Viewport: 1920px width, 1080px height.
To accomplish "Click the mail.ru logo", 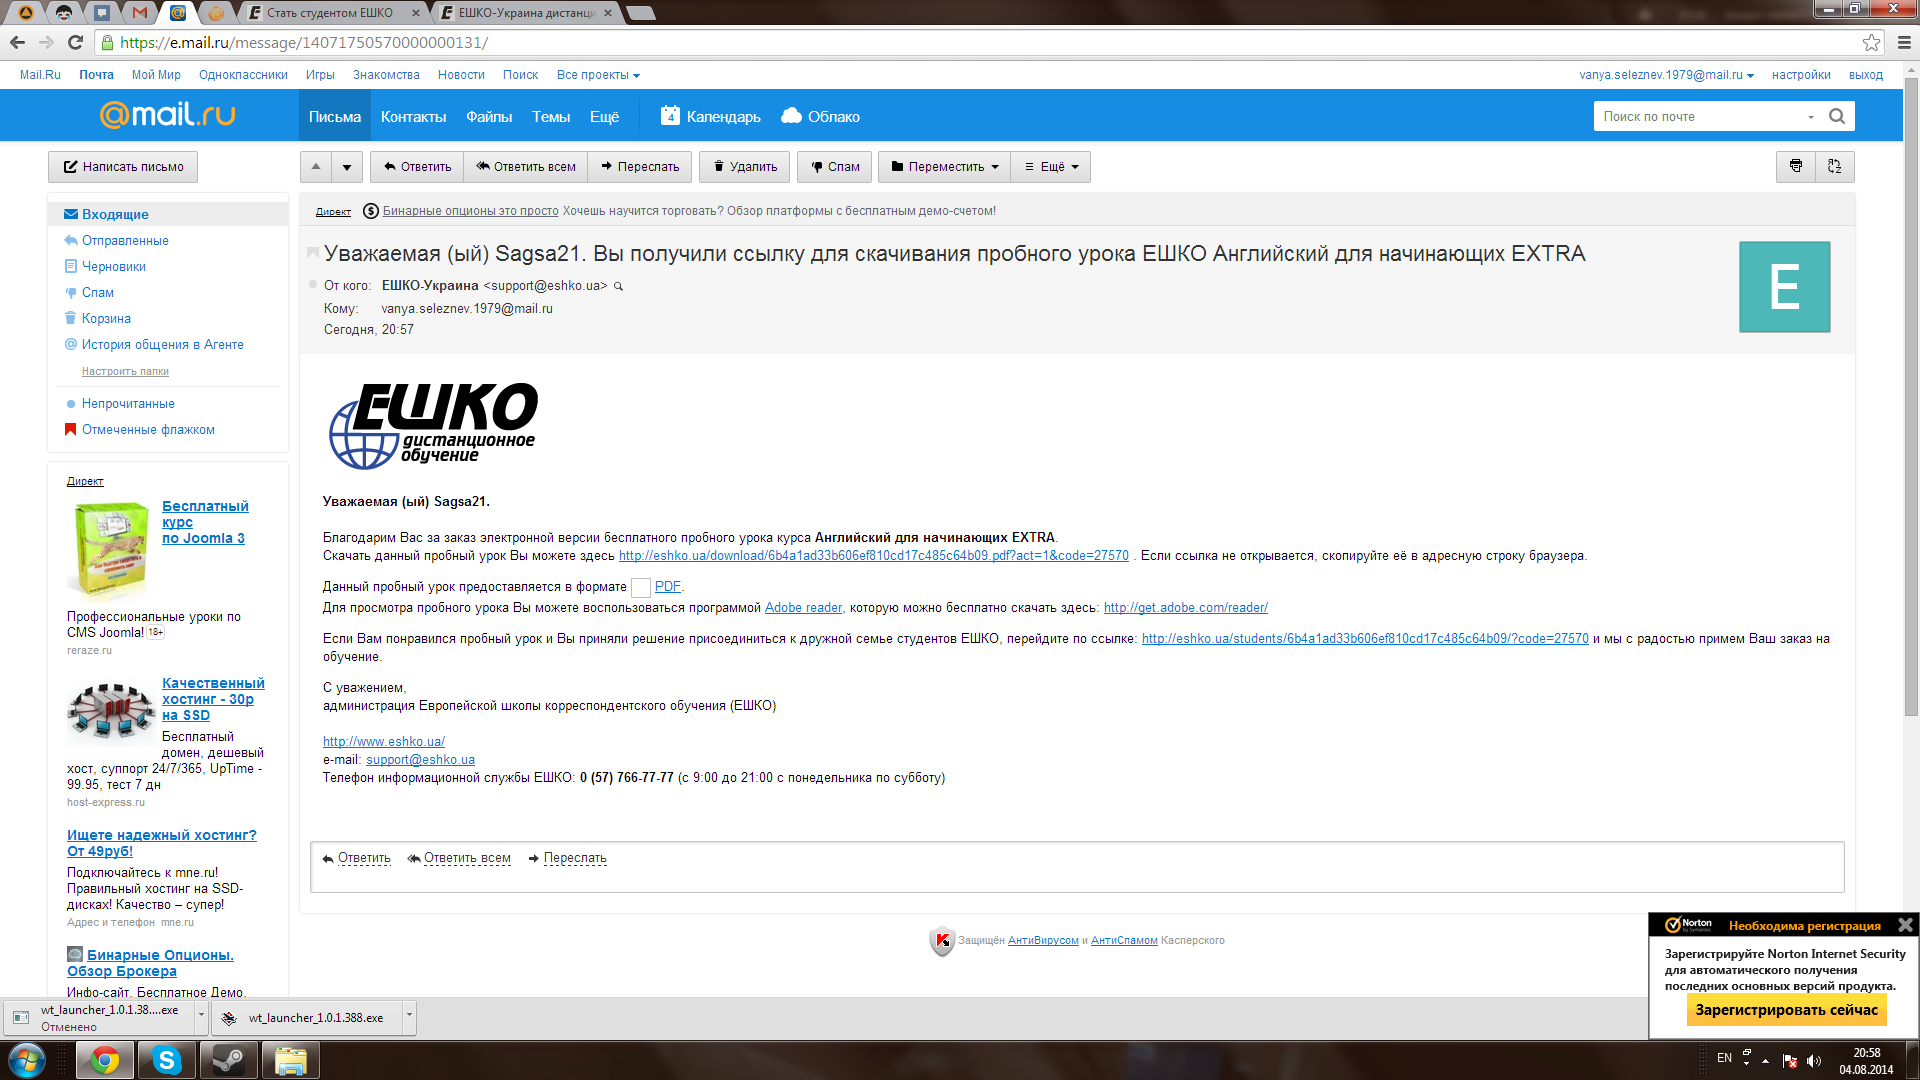I will pyautogui.click(x=167, y=115).
